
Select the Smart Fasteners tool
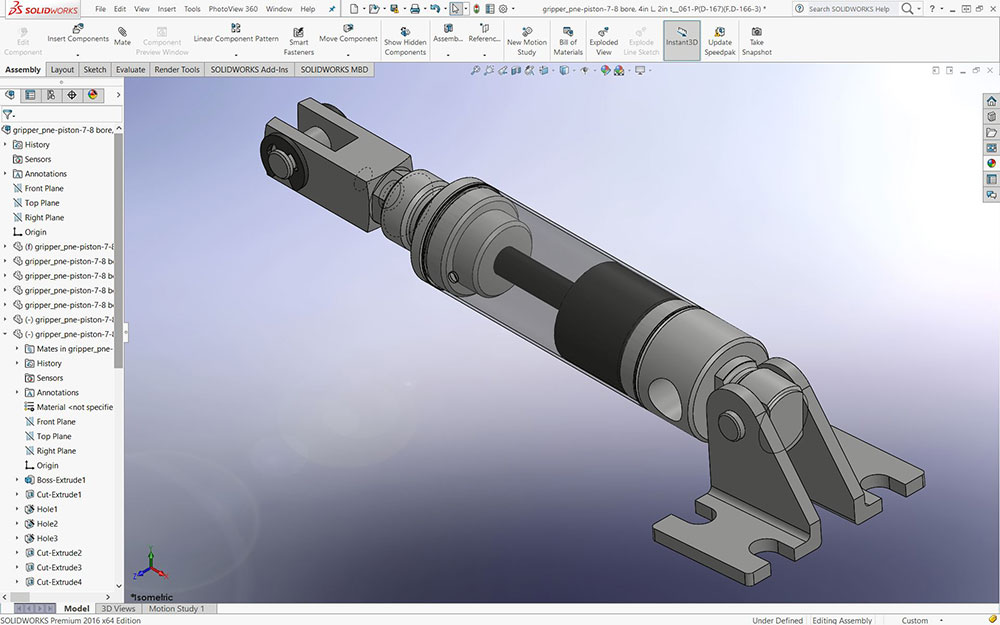[x=298, y=33]
